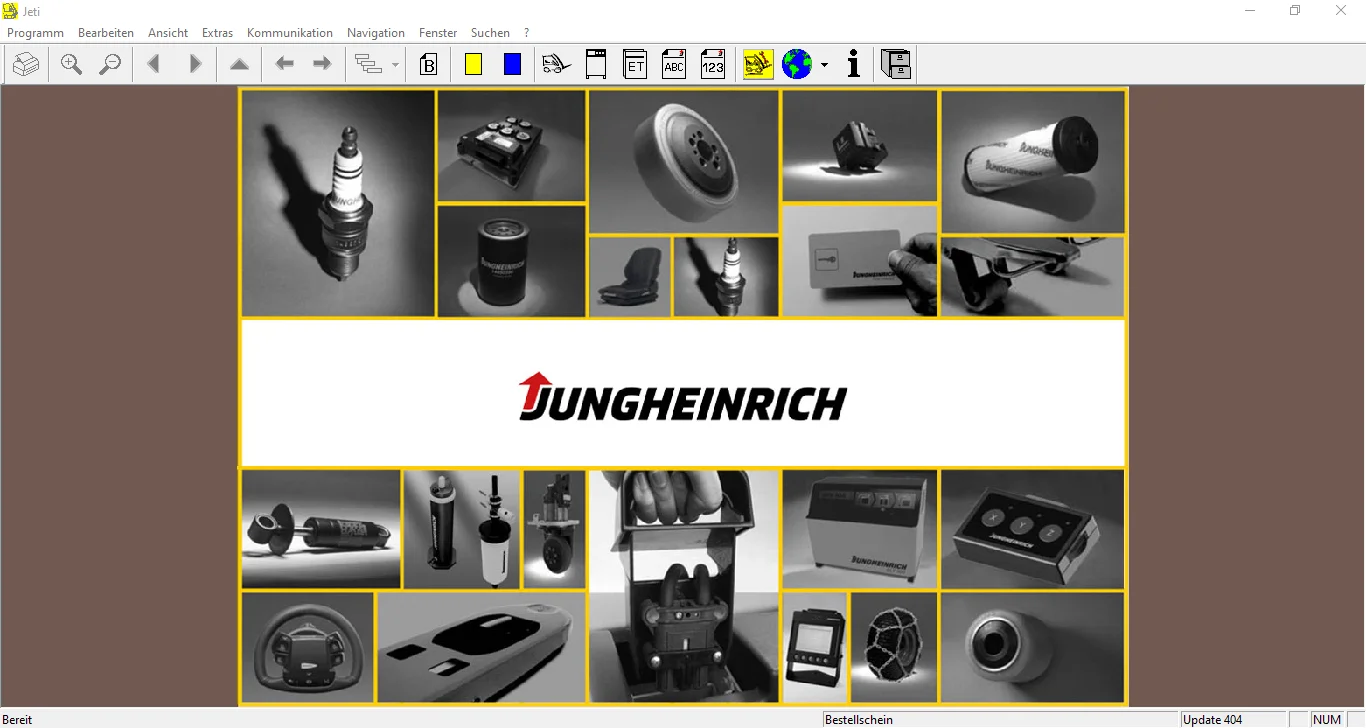The height and width of the screenshot is (728, 1366).
Task: Toggle the bold B marker
Action: (x=429, y=63)
